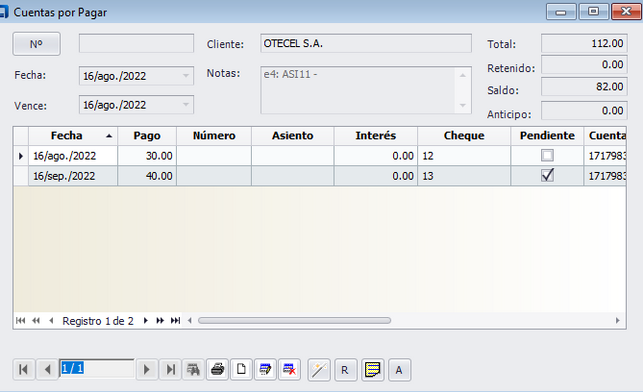Select the row indicator of the first row

(21, 156)
